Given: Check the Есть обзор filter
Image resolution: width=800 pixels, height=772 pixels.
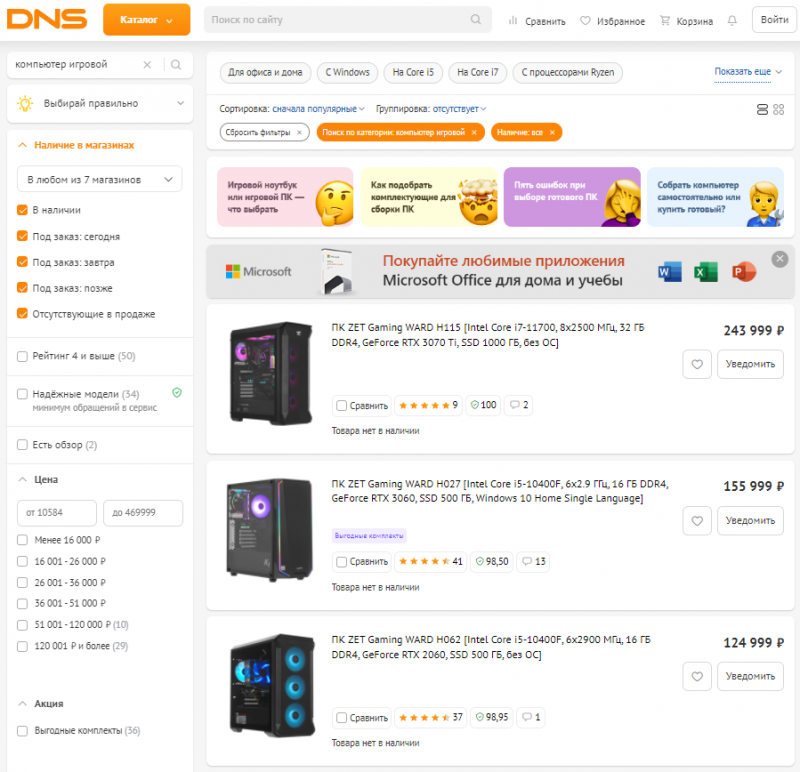Looking at the screenshot, I should tap(22, 445).
